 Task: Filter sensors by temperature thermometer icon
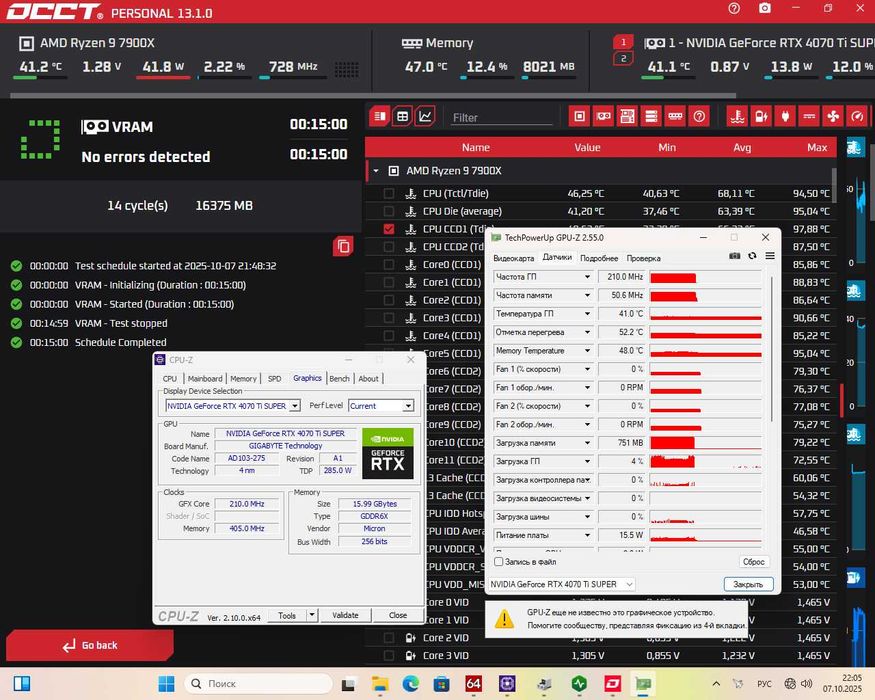[738, 116]
